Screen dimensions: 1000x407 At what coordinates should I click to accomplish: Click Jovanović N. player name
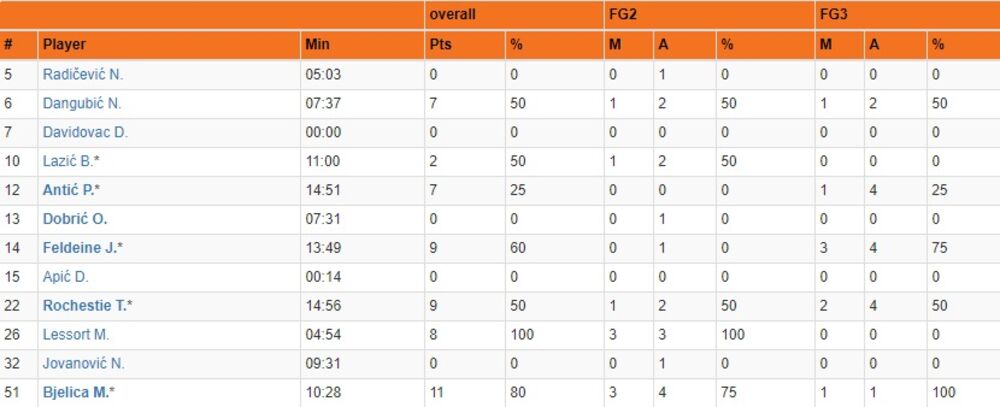(x=84, y=364)
